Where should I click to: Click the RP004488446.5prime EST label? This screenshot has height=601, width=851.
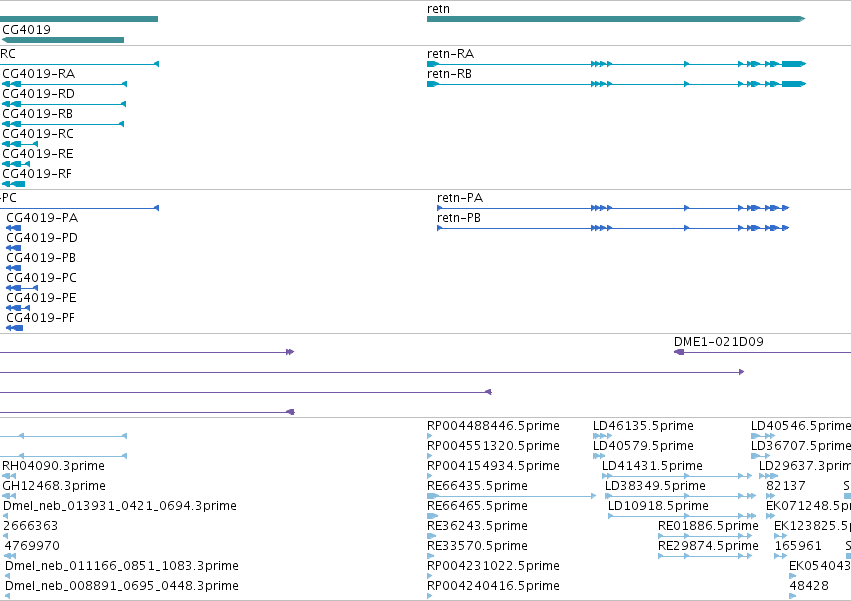coord(493,426)
